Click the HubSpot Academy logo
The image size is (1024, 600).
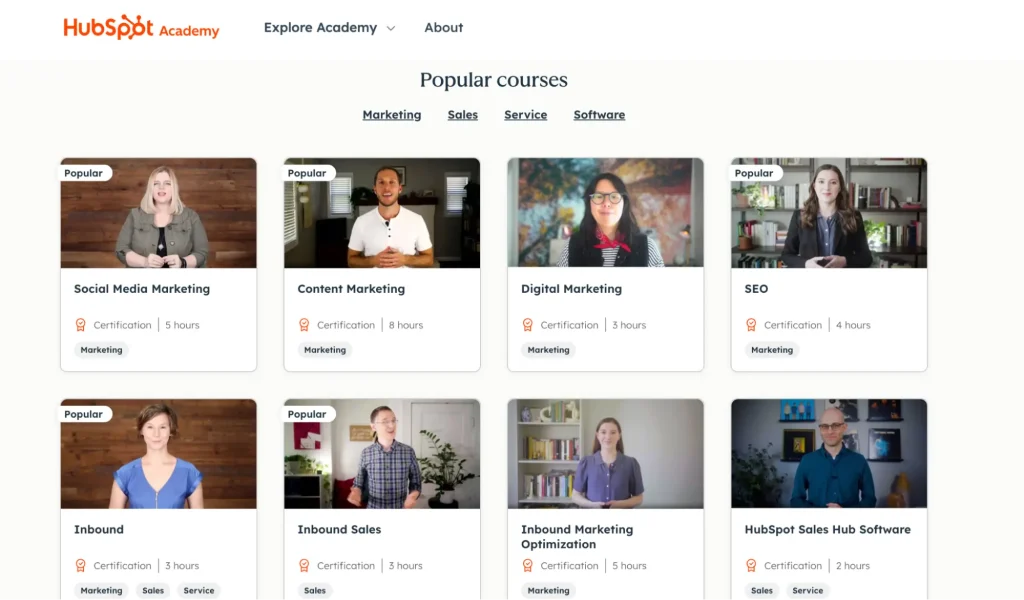pos(140,29)
